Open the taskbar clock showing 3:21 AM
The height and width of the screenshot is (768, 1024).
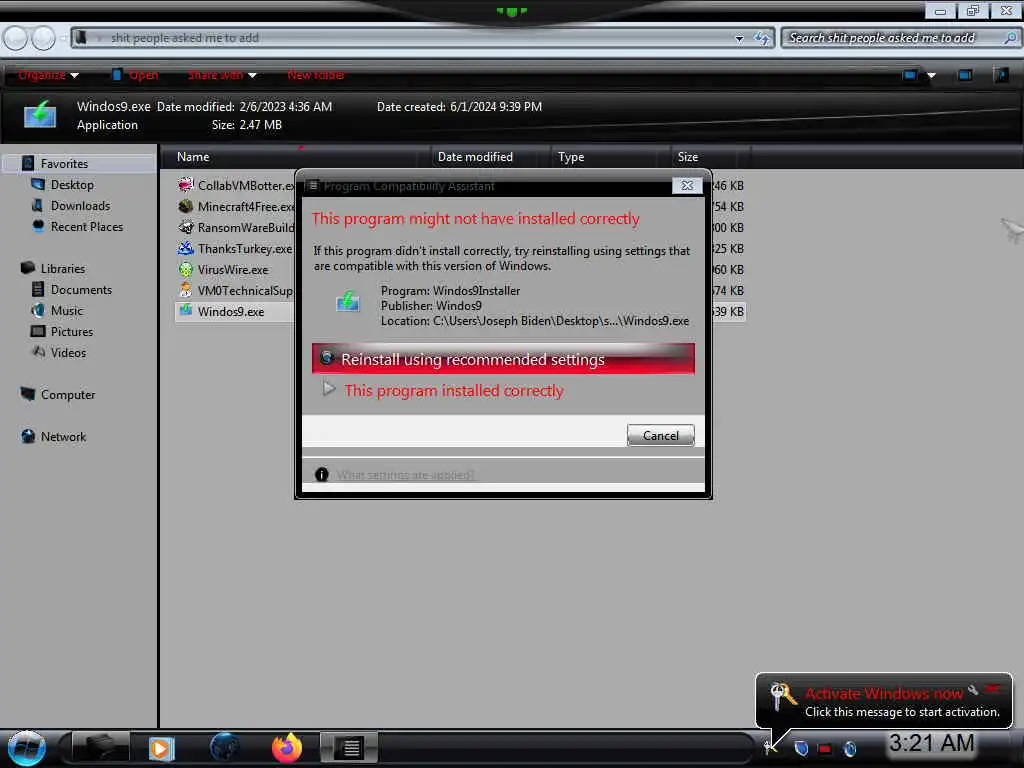click(932, 743)
